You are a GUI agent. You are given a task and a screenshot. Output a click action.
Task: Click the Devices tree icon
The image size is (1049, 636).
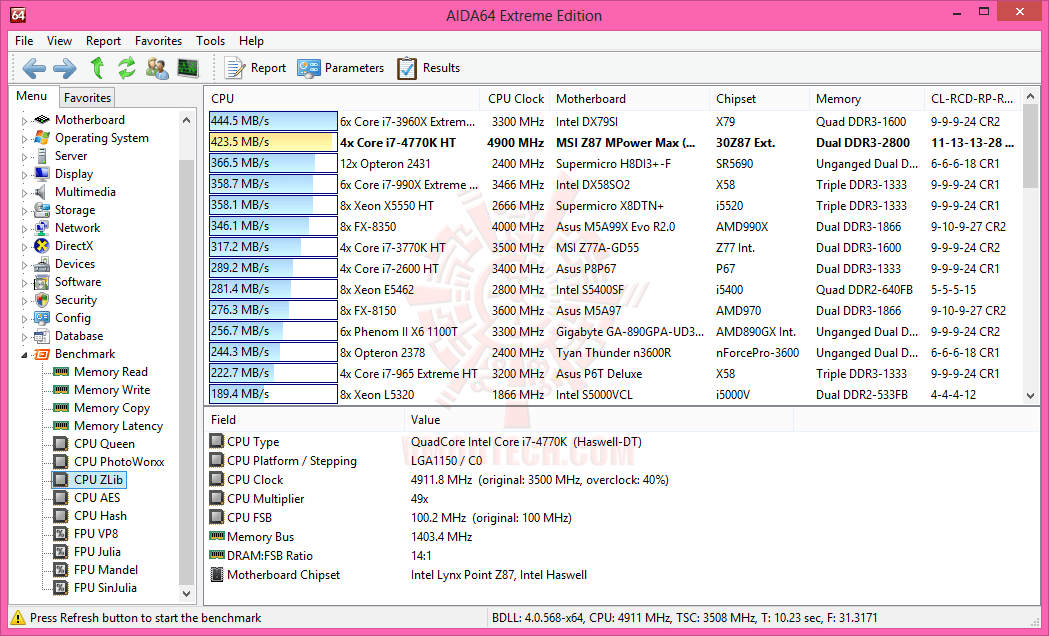tap(41, 264)
